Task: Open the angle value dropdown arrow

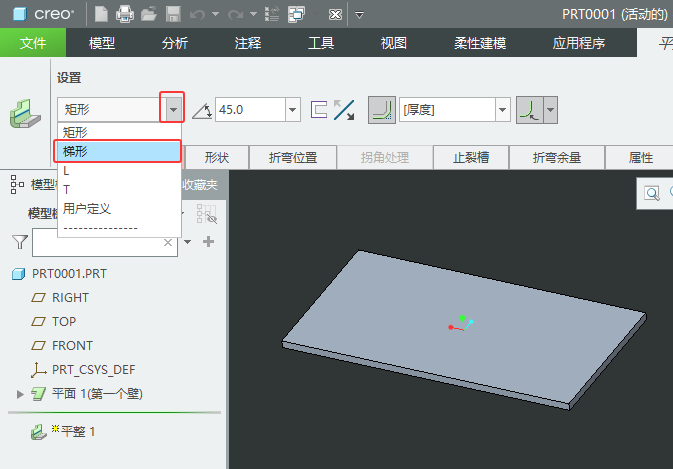Action: point(292,110)
